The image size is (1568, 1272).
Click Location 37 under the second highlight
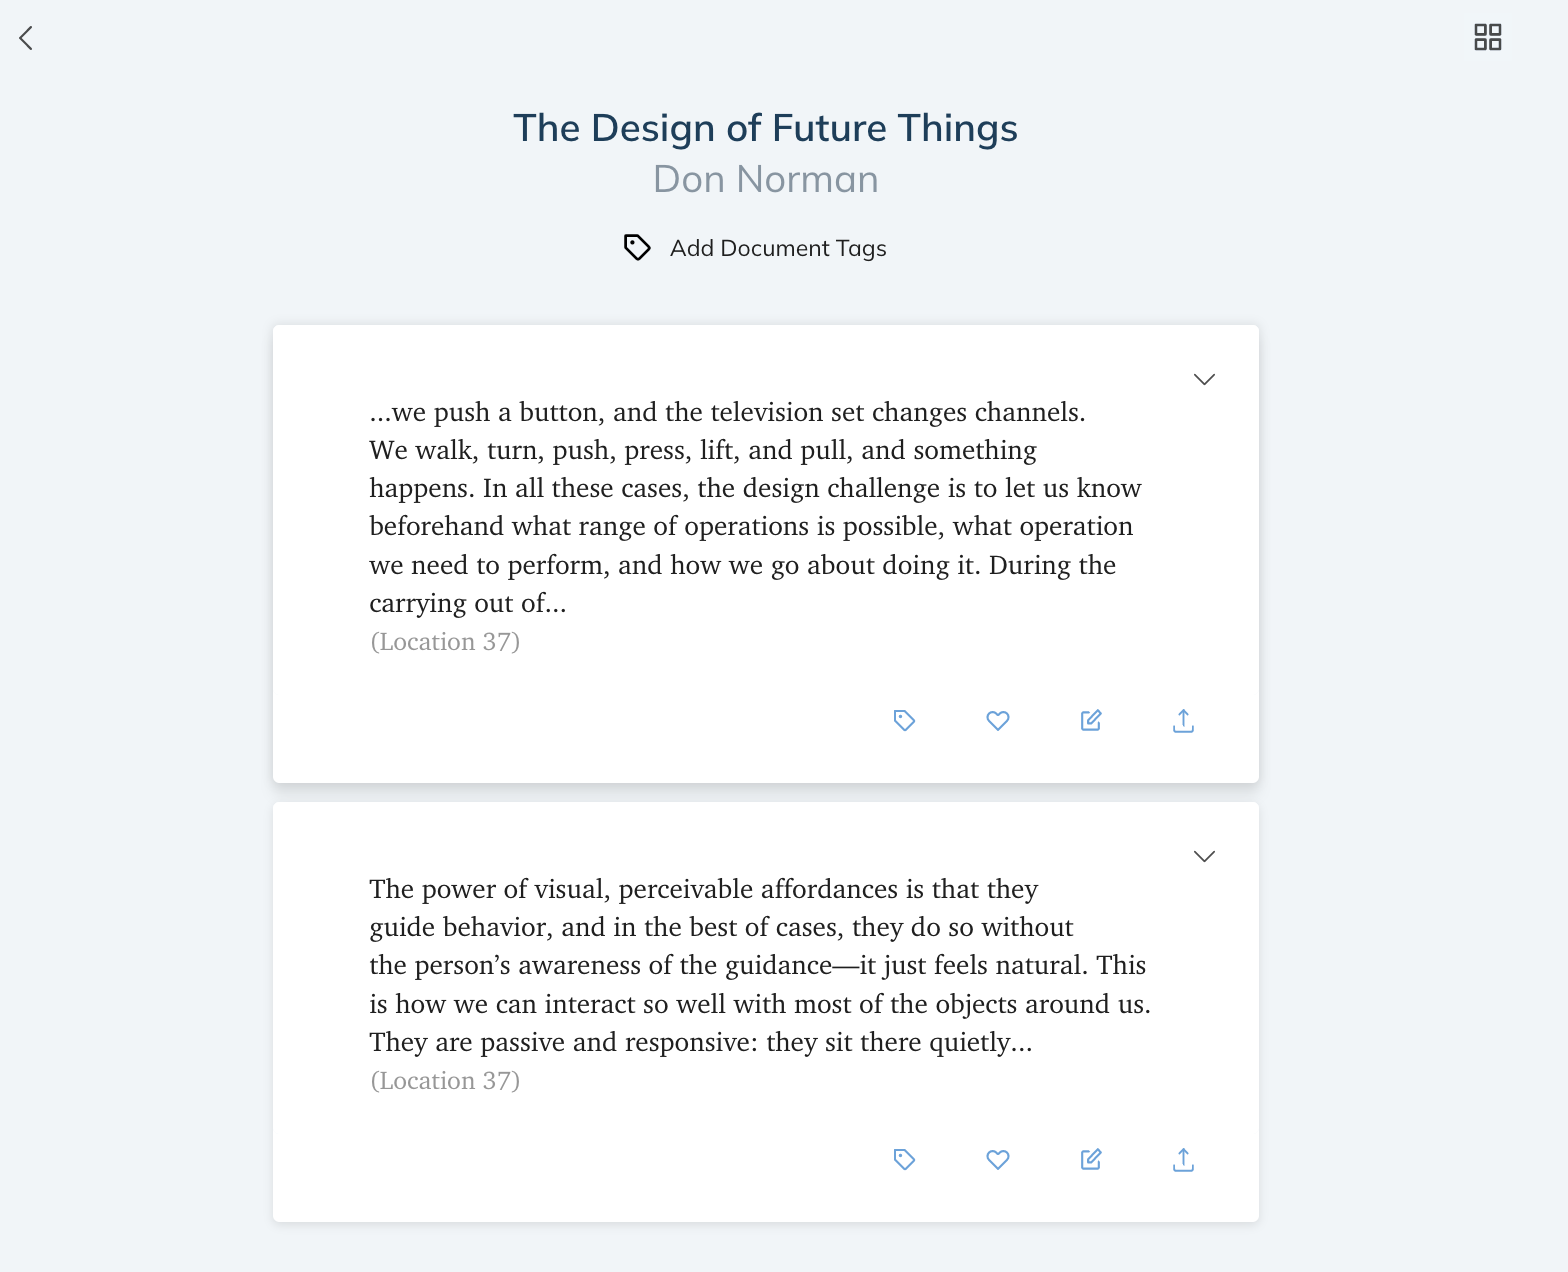pyautogui.click(x=445, y=1081)
